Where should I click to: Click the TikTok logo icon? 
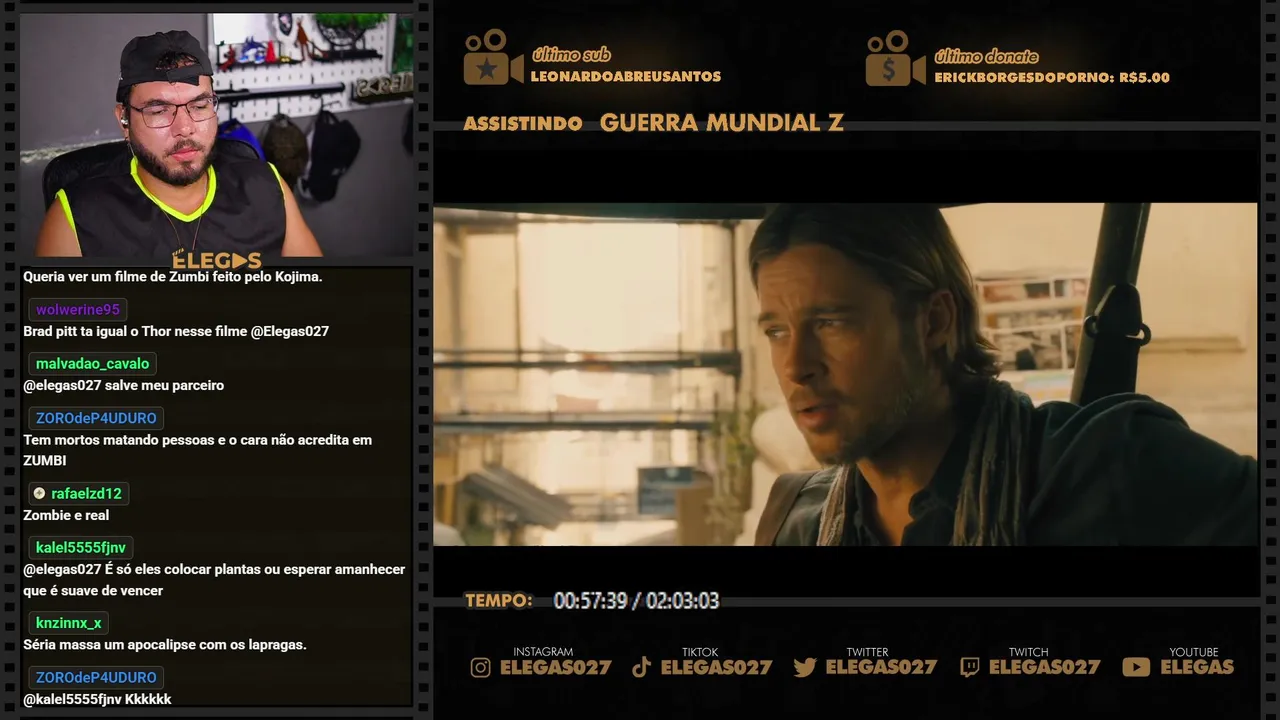pos(642,667)
